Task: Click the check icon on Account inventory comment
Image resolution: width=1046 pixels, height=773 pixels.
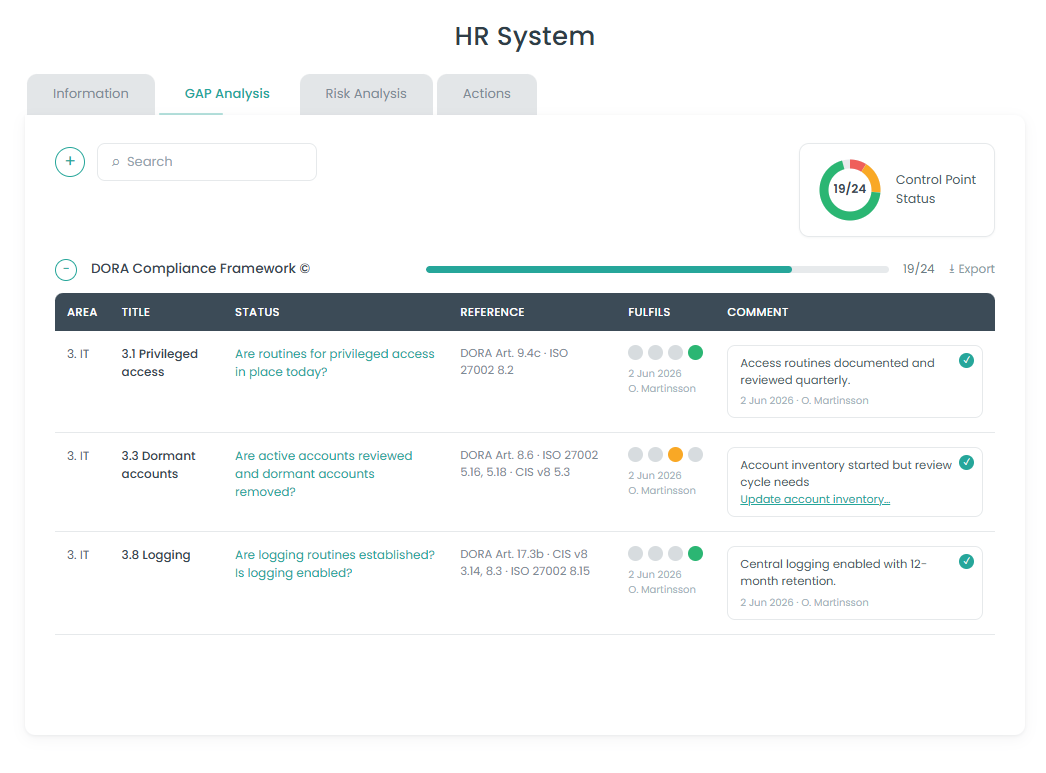Action: (x=966, y=462)
